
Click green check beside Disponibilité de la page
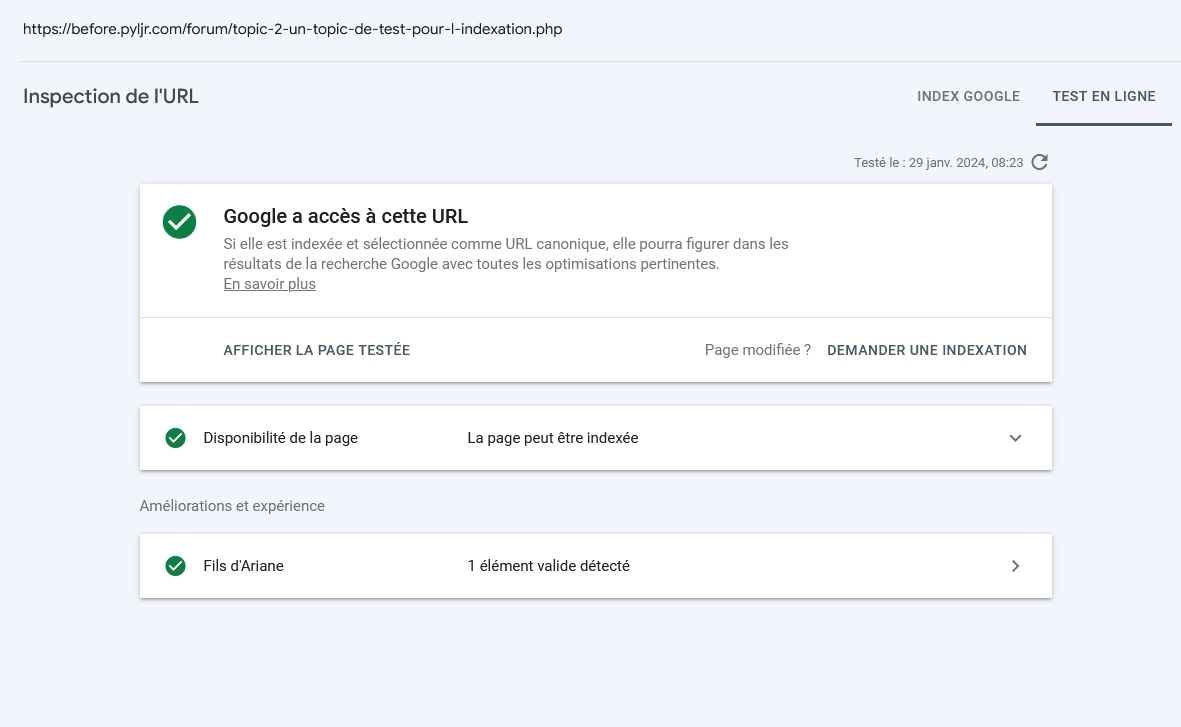[x=175, y=438]
